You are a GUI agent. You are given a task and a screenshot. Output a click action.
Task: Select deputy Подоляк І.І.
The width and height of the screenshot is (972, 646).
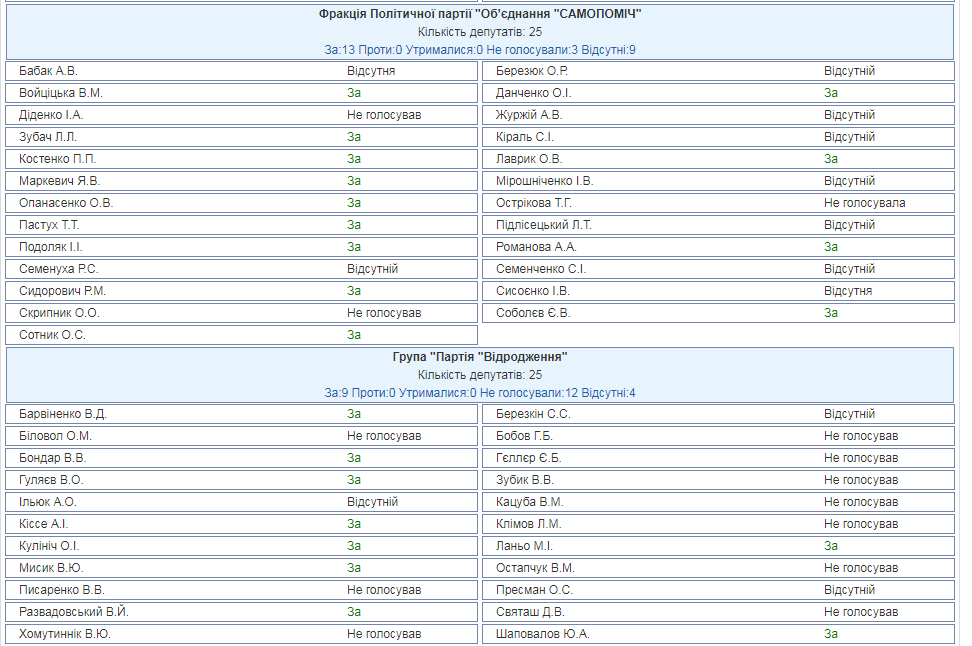coord(50,247)
